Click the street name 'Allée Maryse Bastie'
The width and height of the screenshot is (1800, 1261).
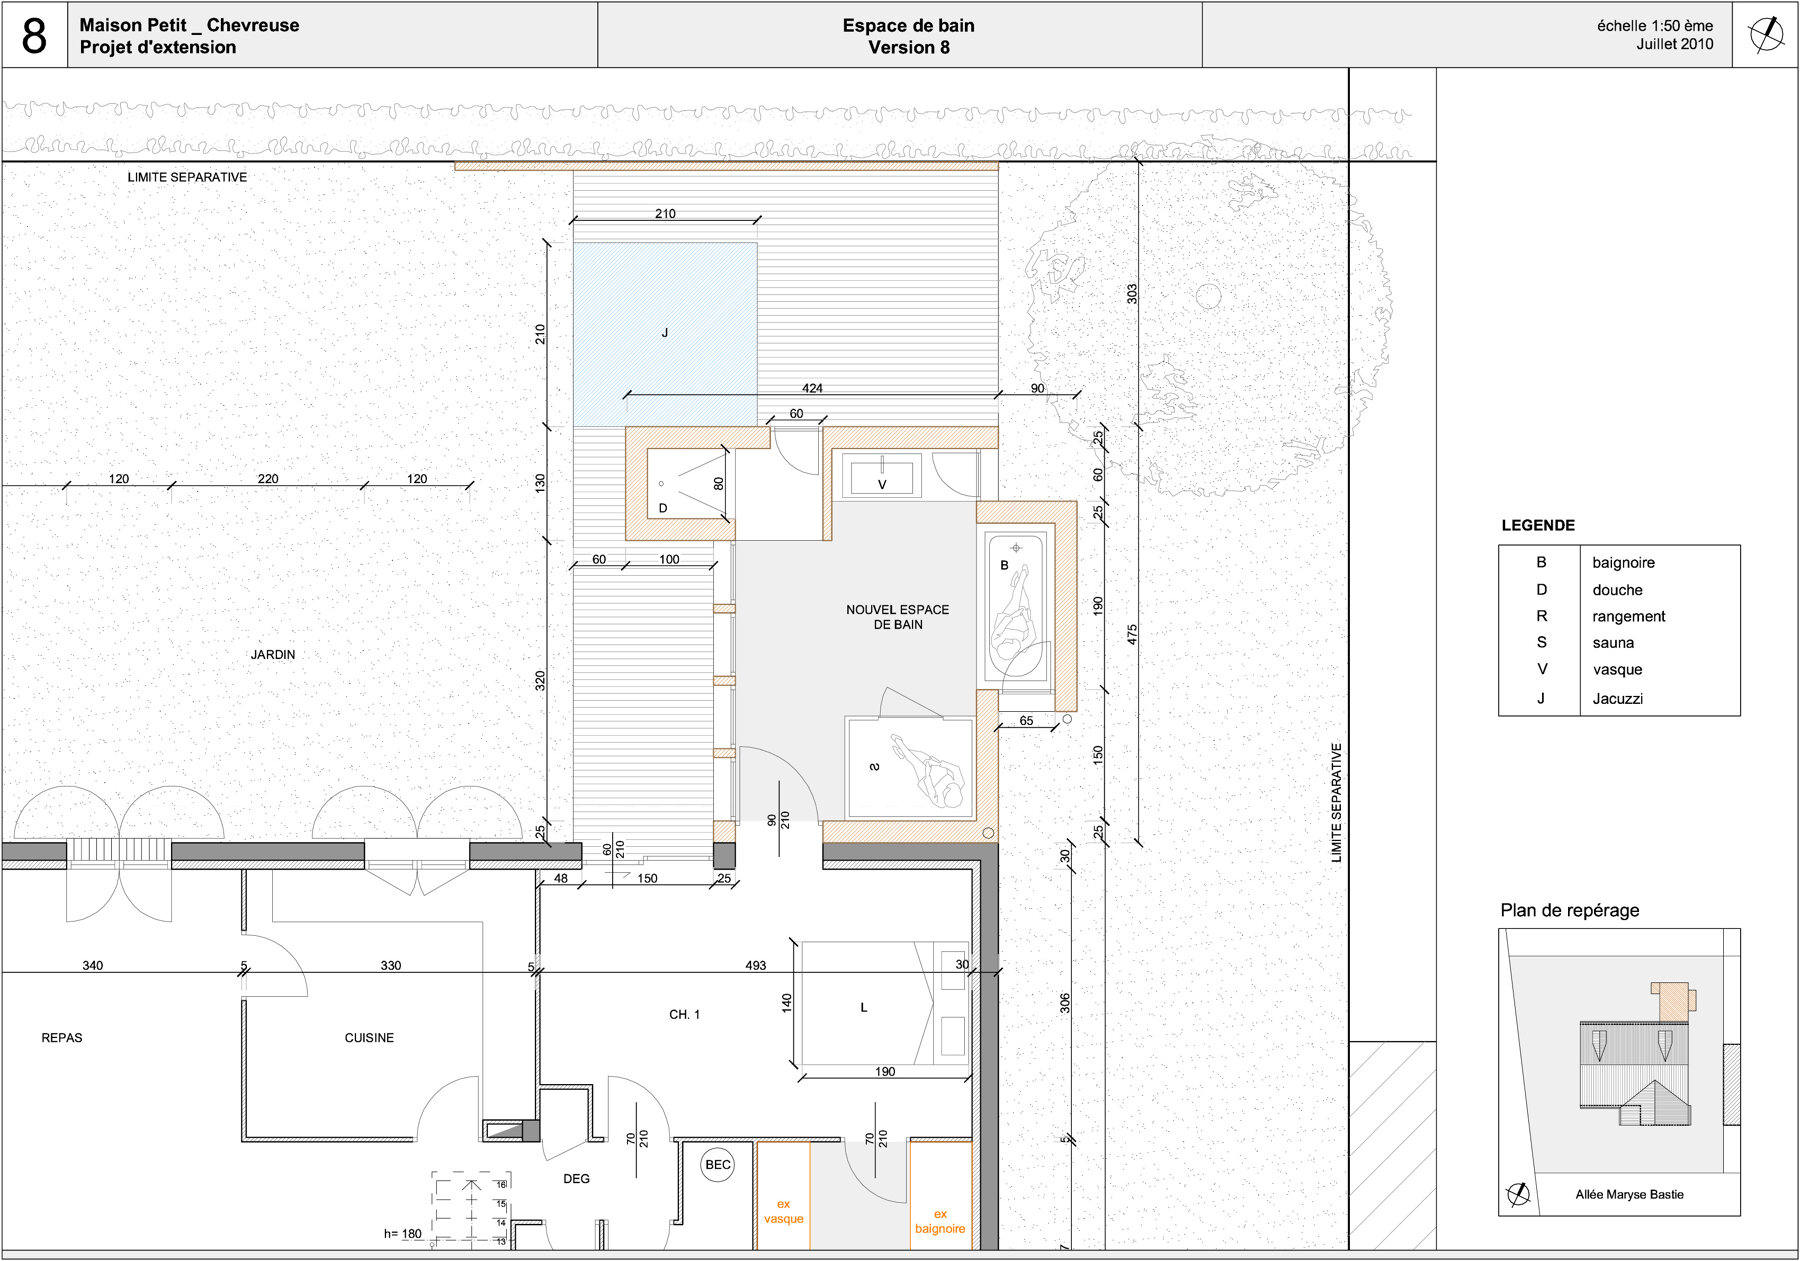(x=1629, y=1194)
